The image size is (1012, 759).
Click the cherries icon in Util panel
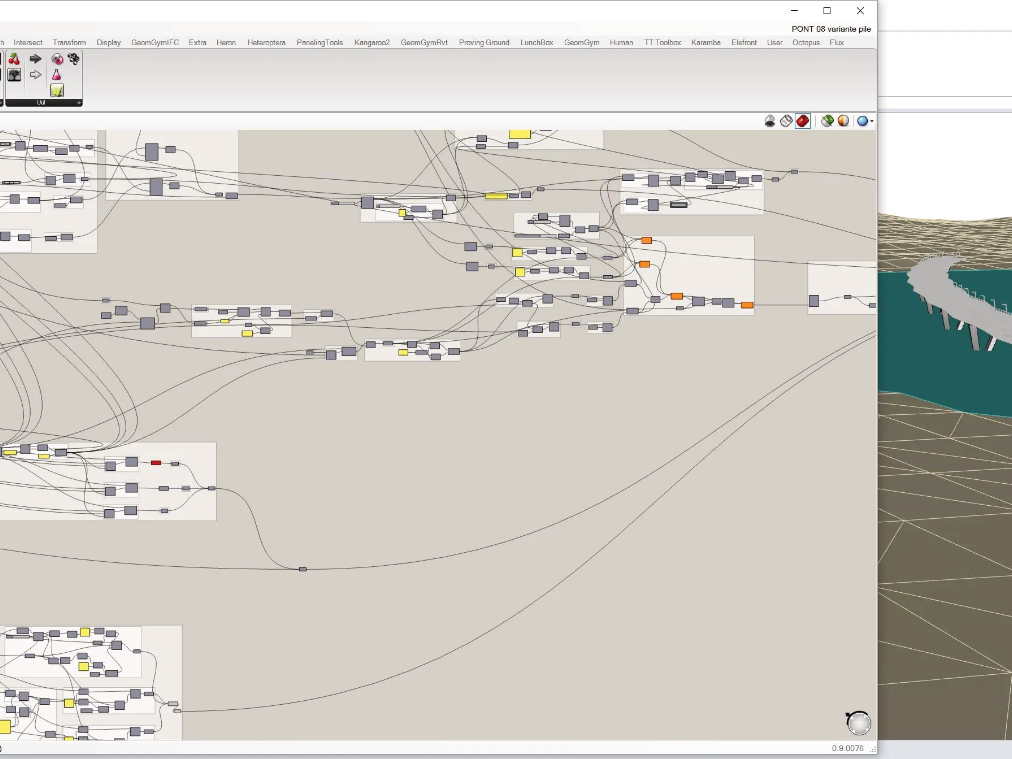[15, 59]
